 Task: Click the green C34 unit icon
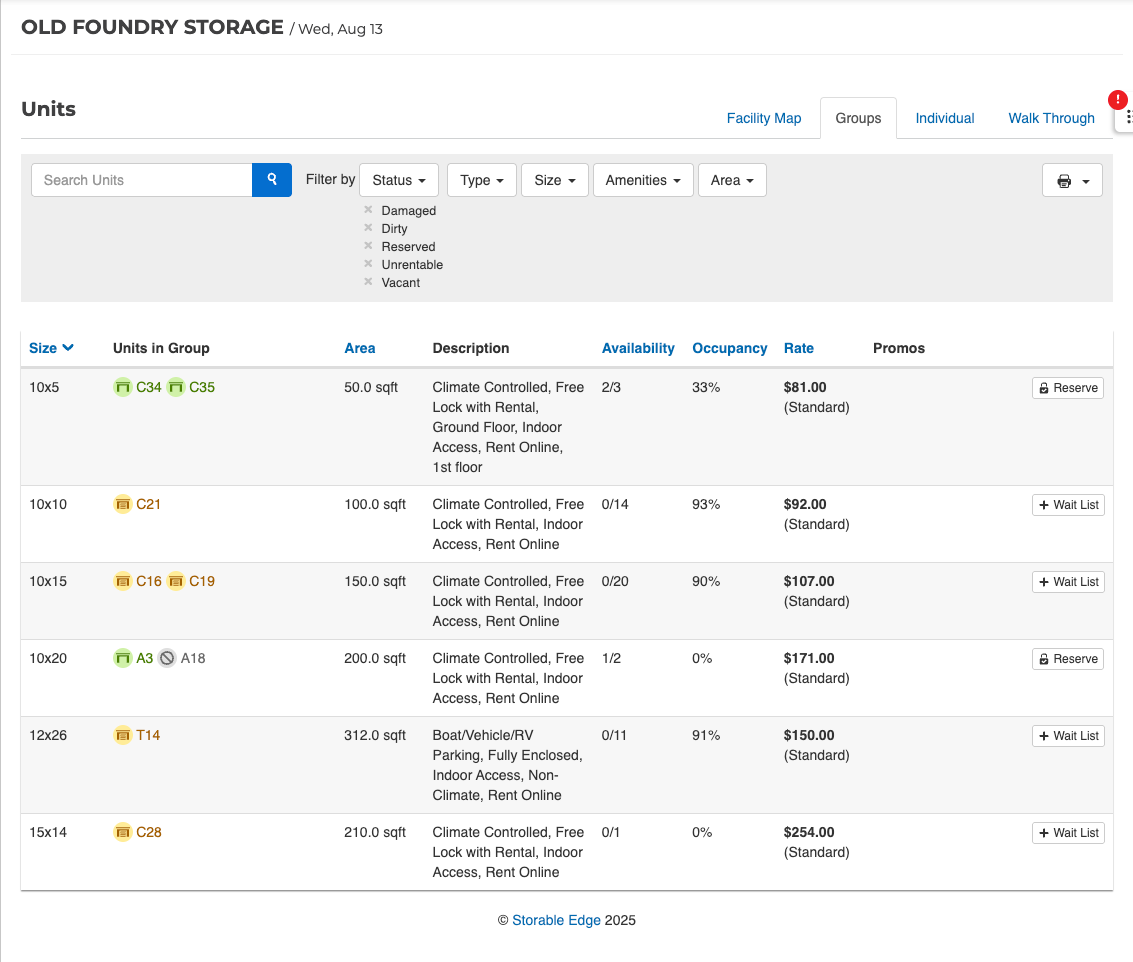tap(123, 388)
